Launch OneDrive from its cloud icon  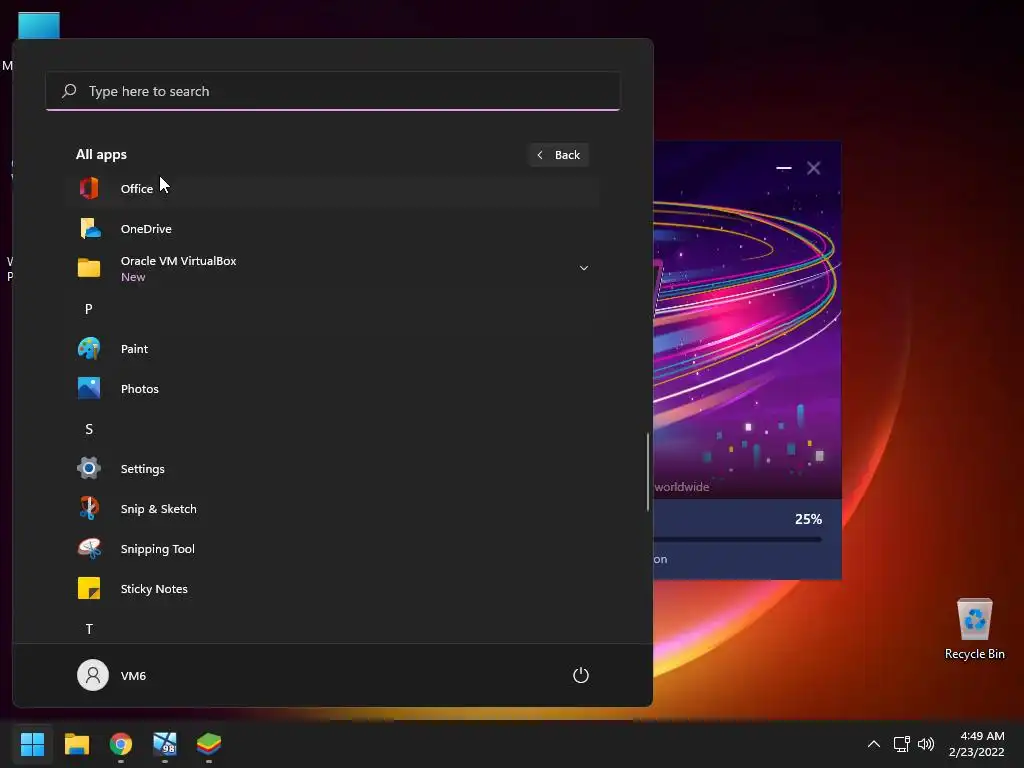[x=89, y=229]
